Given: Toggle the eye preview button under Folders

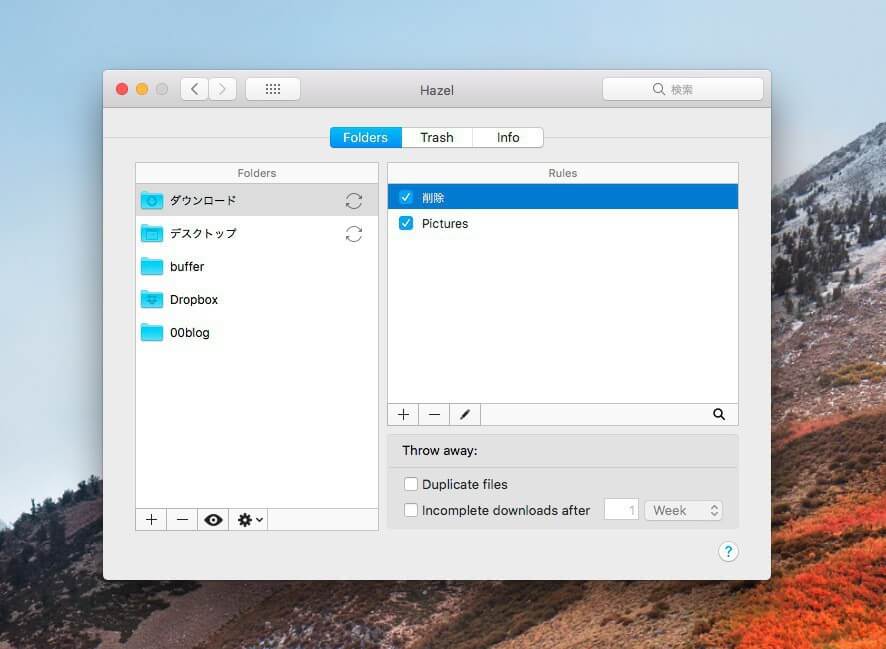Looking at the screenshot, I should pyautogui.click(x=213, y=520).
